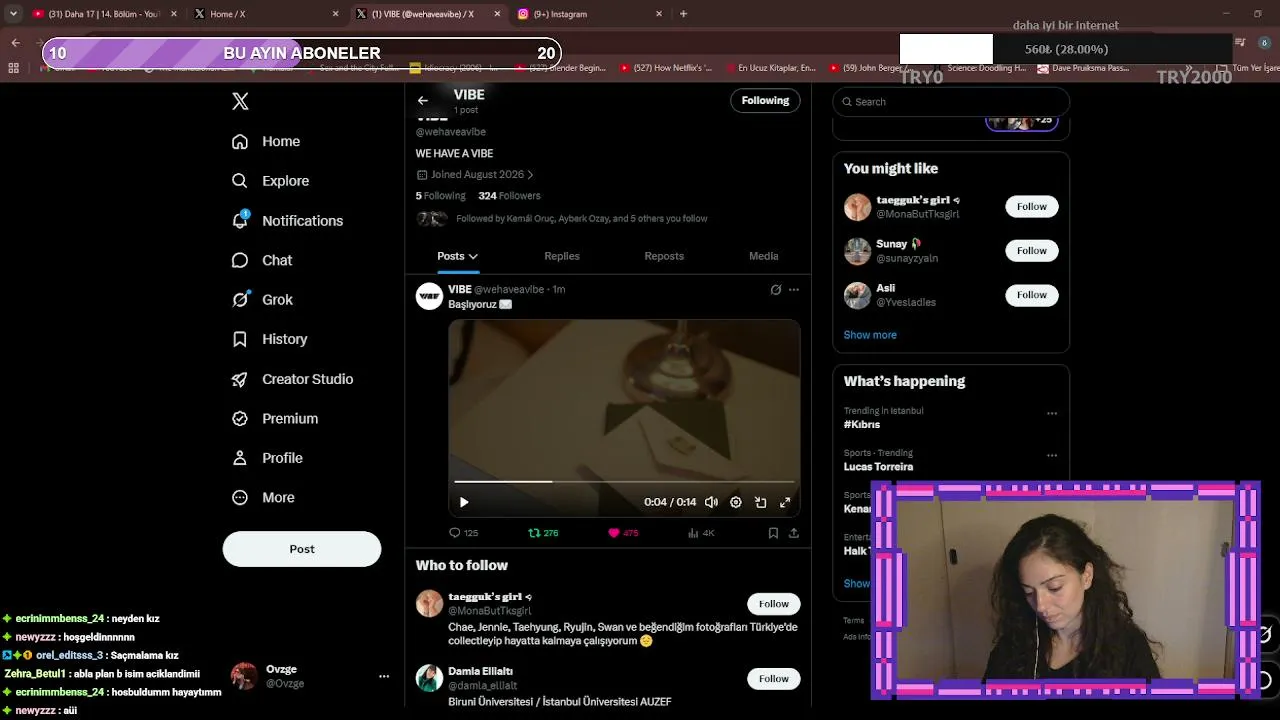1280x720 pixels.
Task: Open Lucas Torreira trending topic
Action: pyautogui.click(x=878, y=467)
